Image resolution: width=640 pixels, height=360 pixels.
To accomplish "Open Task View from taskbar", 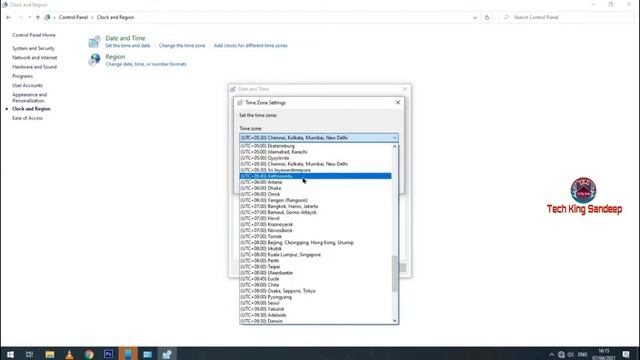I will (x=29, y=354).
